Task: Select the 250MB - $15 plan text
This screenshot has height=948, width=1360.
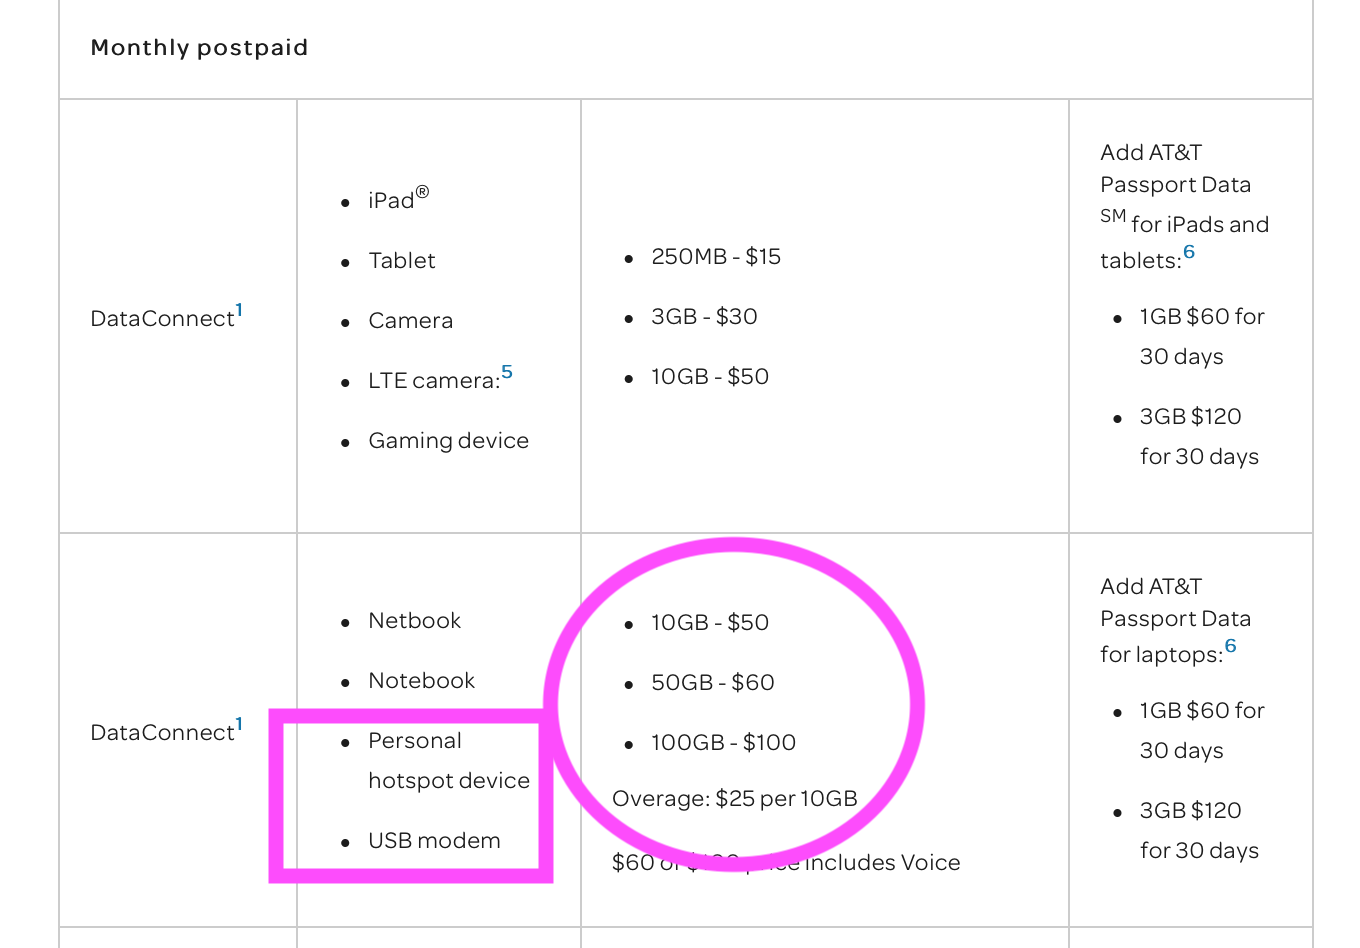Action: [715, 257]
